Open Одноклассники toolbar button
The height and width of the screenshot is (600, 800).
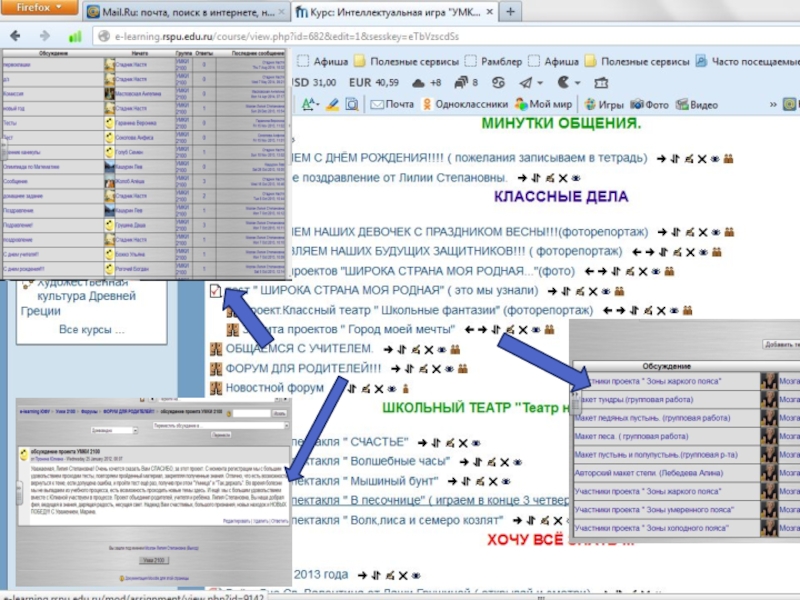click(465, 105)
